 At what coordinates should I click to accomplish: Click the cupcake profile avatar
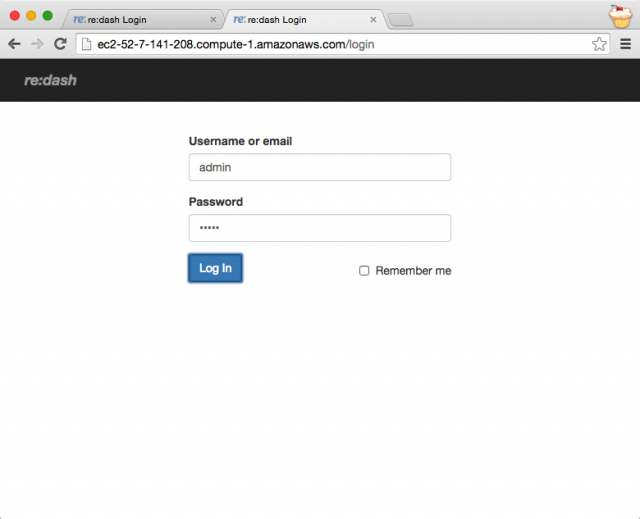[620, 17]
